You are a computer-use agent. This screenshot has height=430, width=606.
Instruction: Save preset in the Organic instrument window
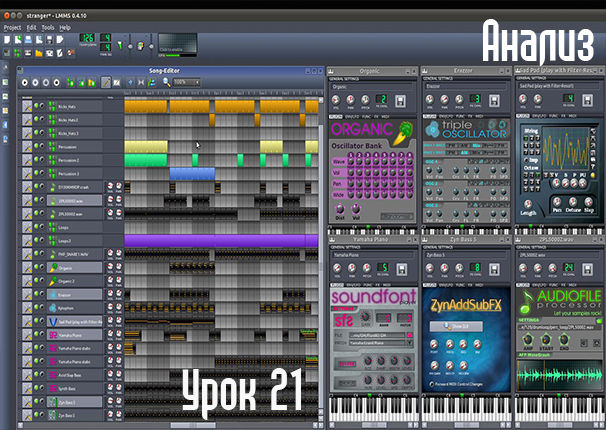point(400,101)
